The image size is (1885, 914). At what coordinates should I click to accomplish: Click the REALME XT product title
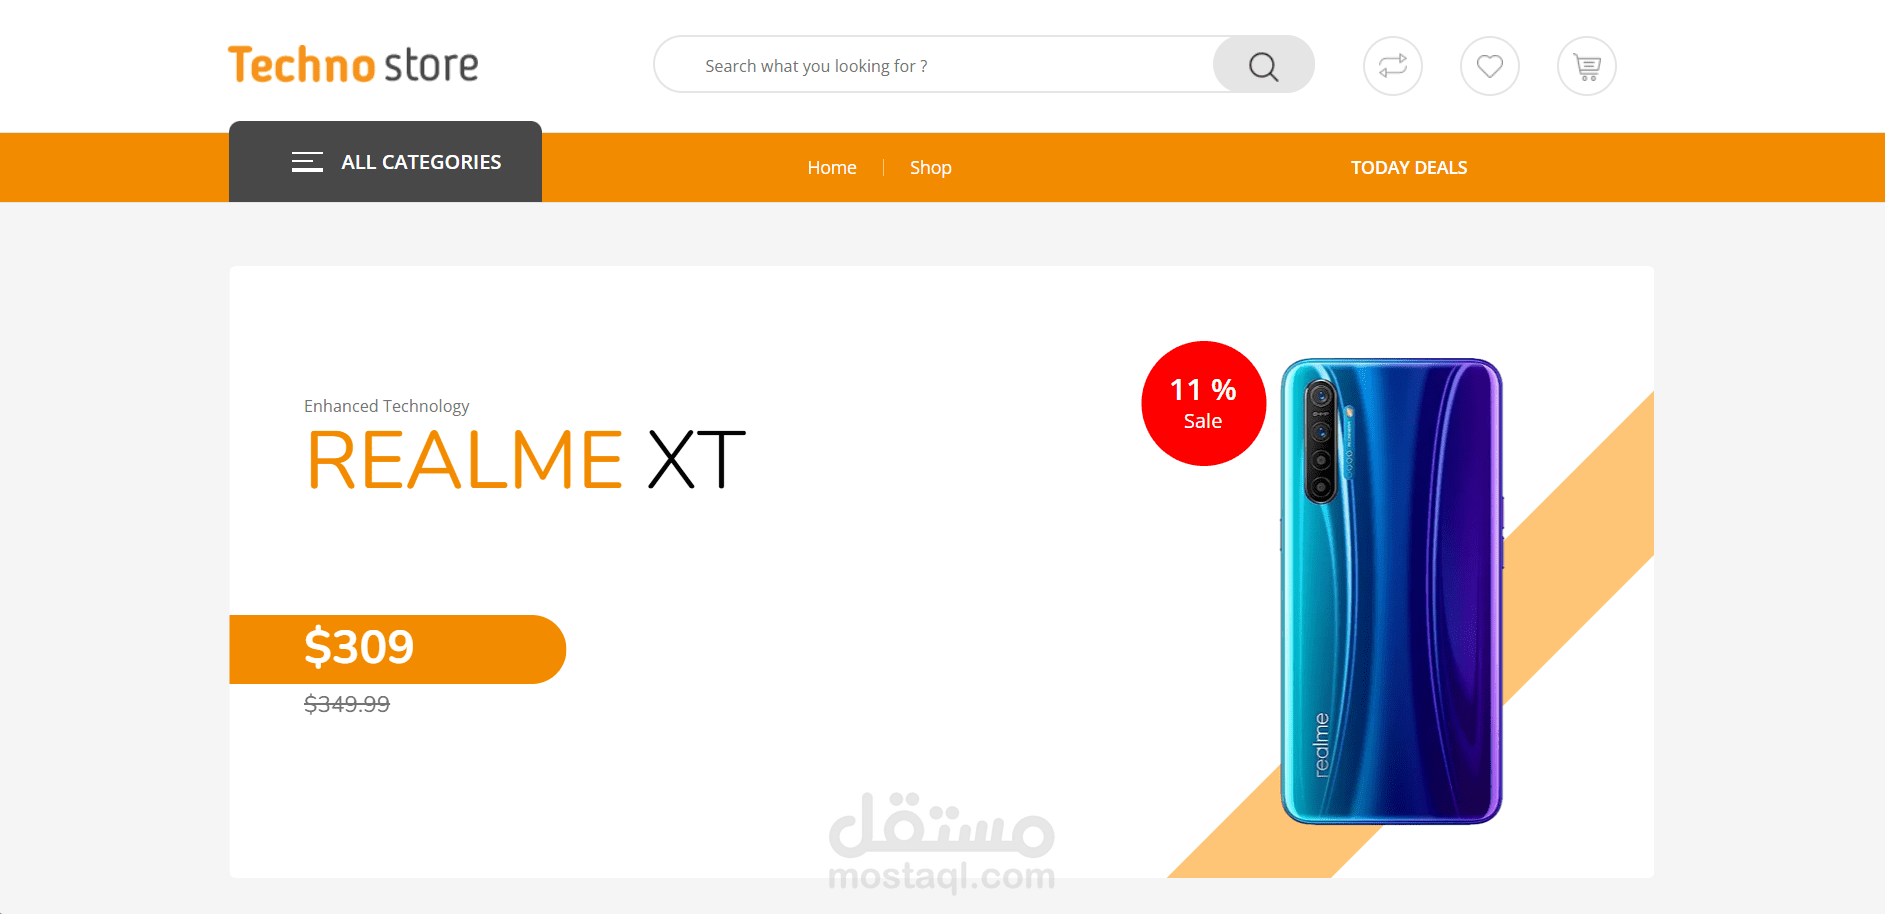click(526, 460)
